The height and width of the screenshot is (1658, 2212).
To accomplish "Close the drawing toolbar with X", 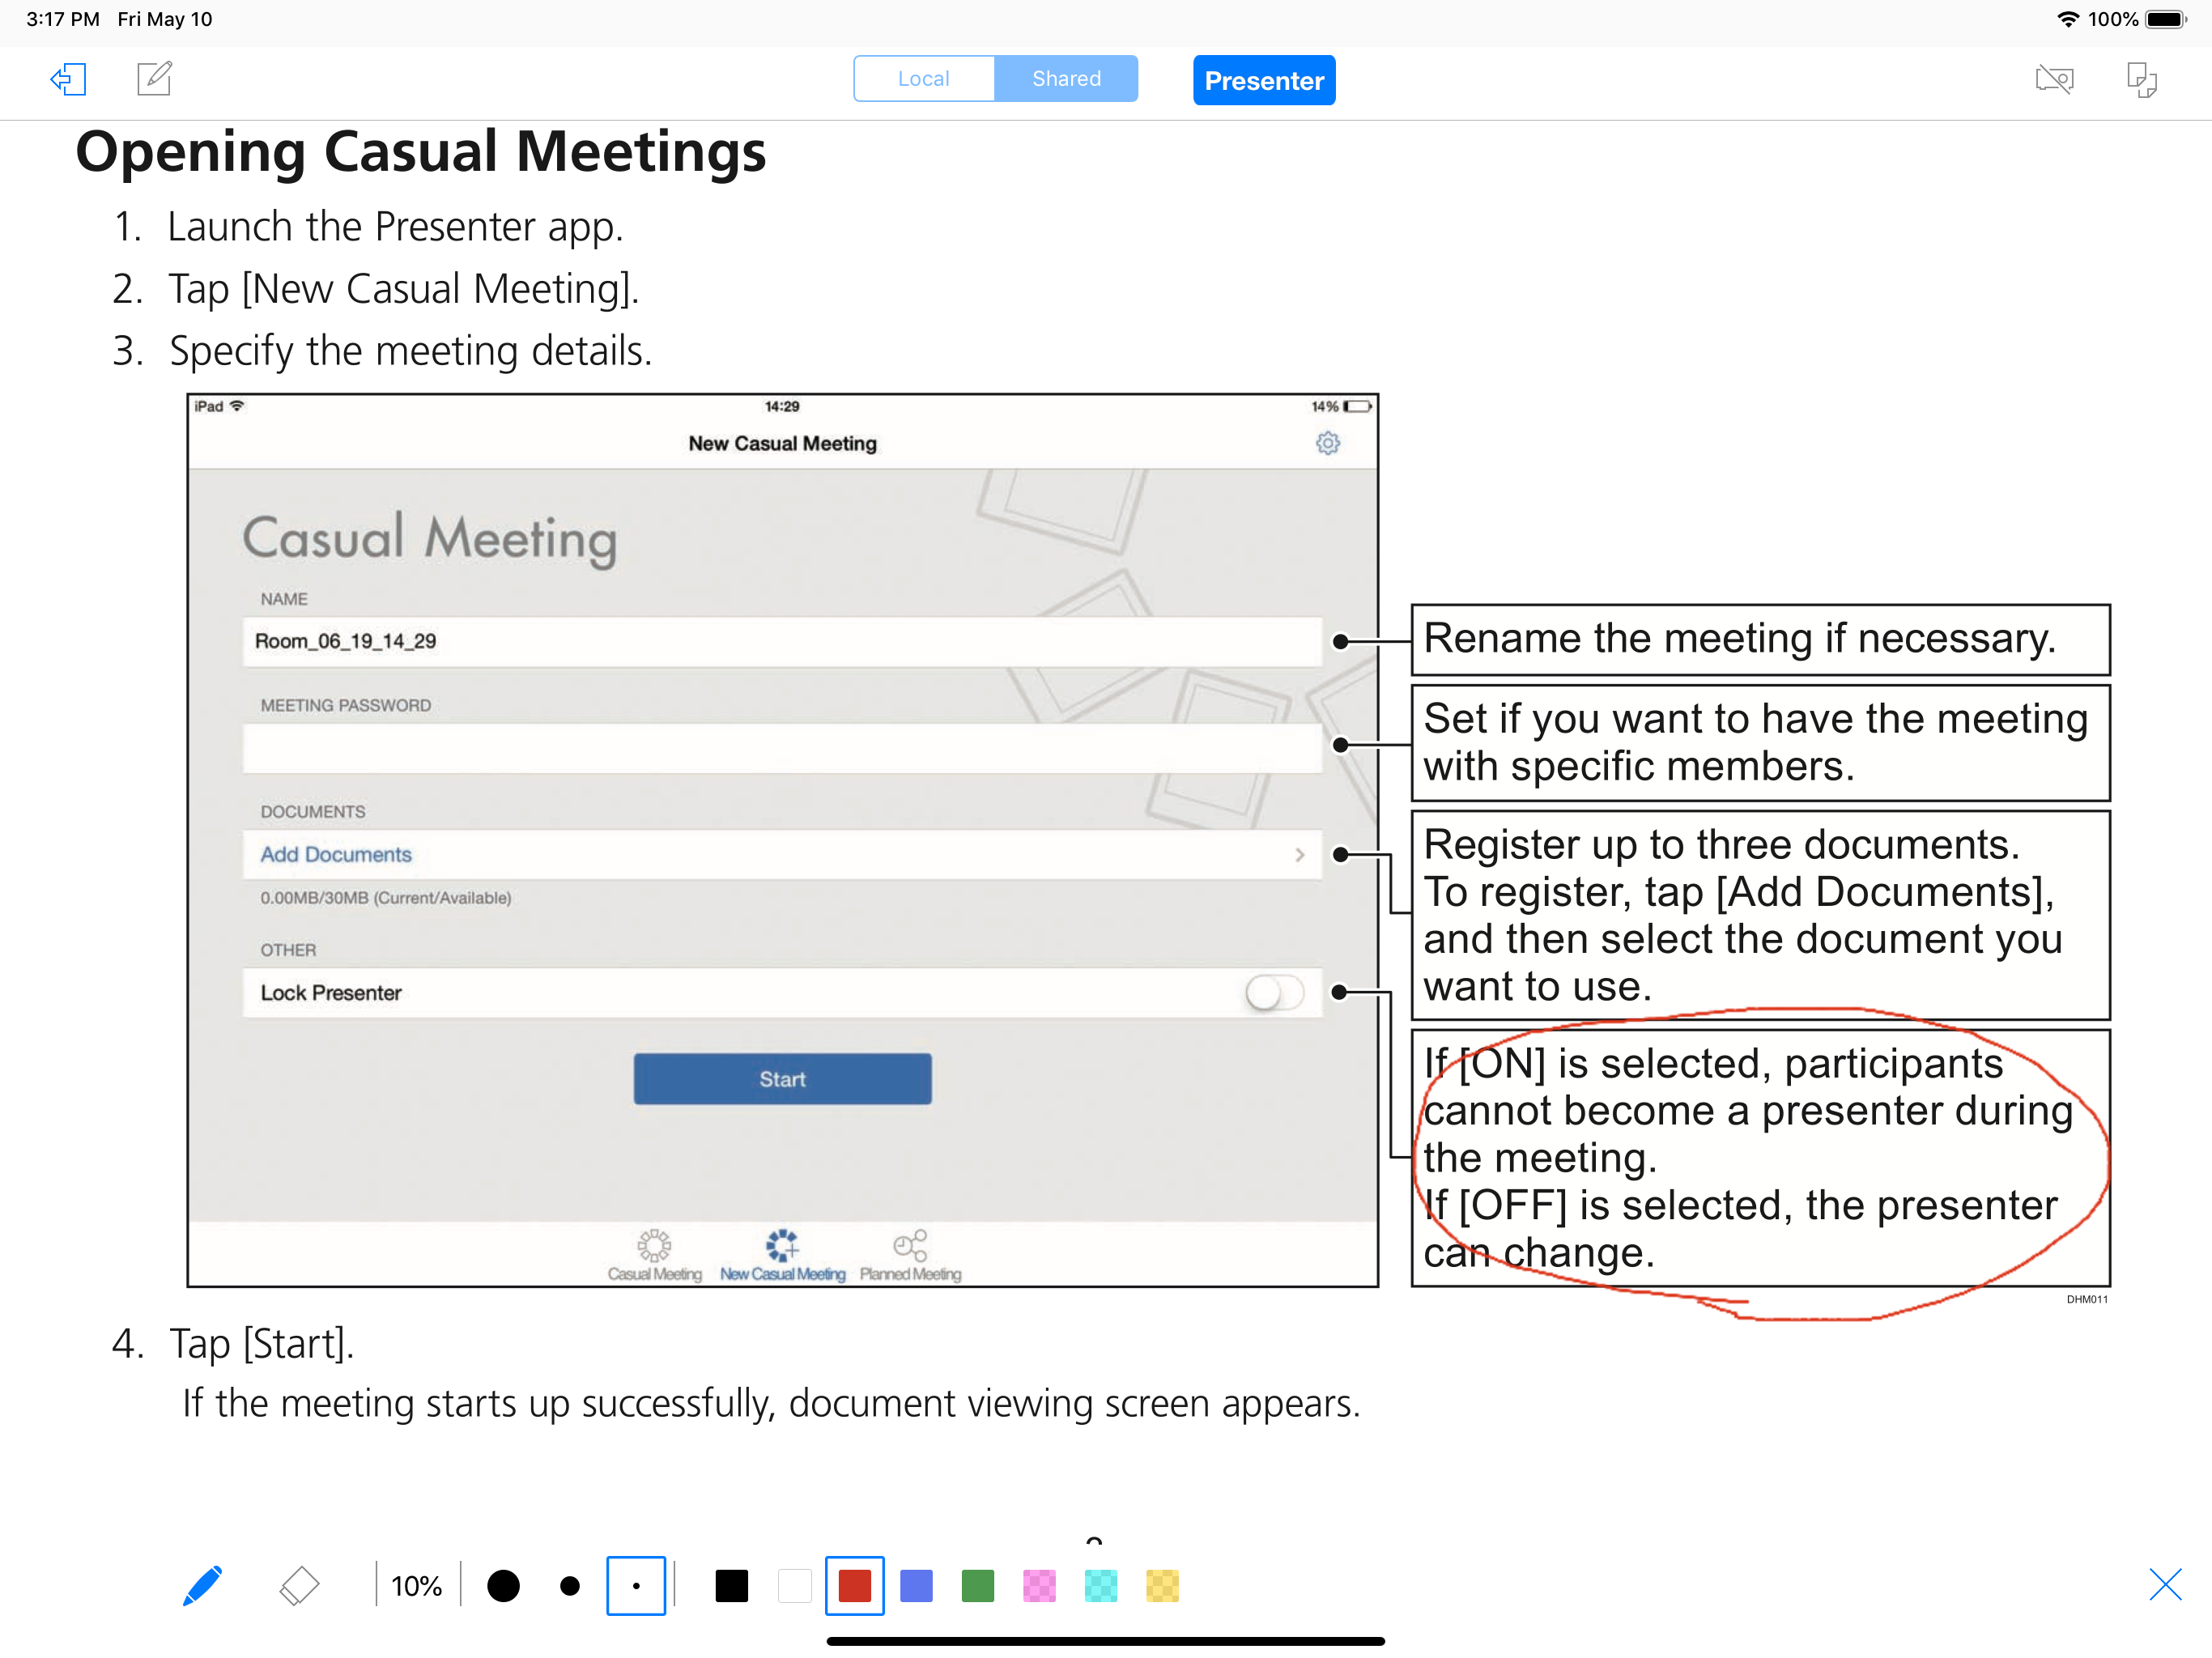I will tap(2165, 1585).
